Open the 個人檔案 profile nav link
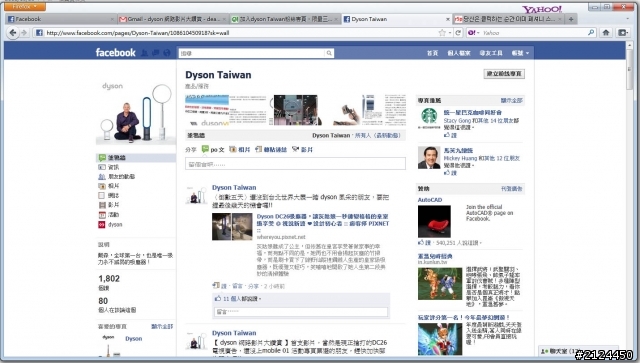Image resolution: width=640 pixels, height=363 pixels. (459, 53)
